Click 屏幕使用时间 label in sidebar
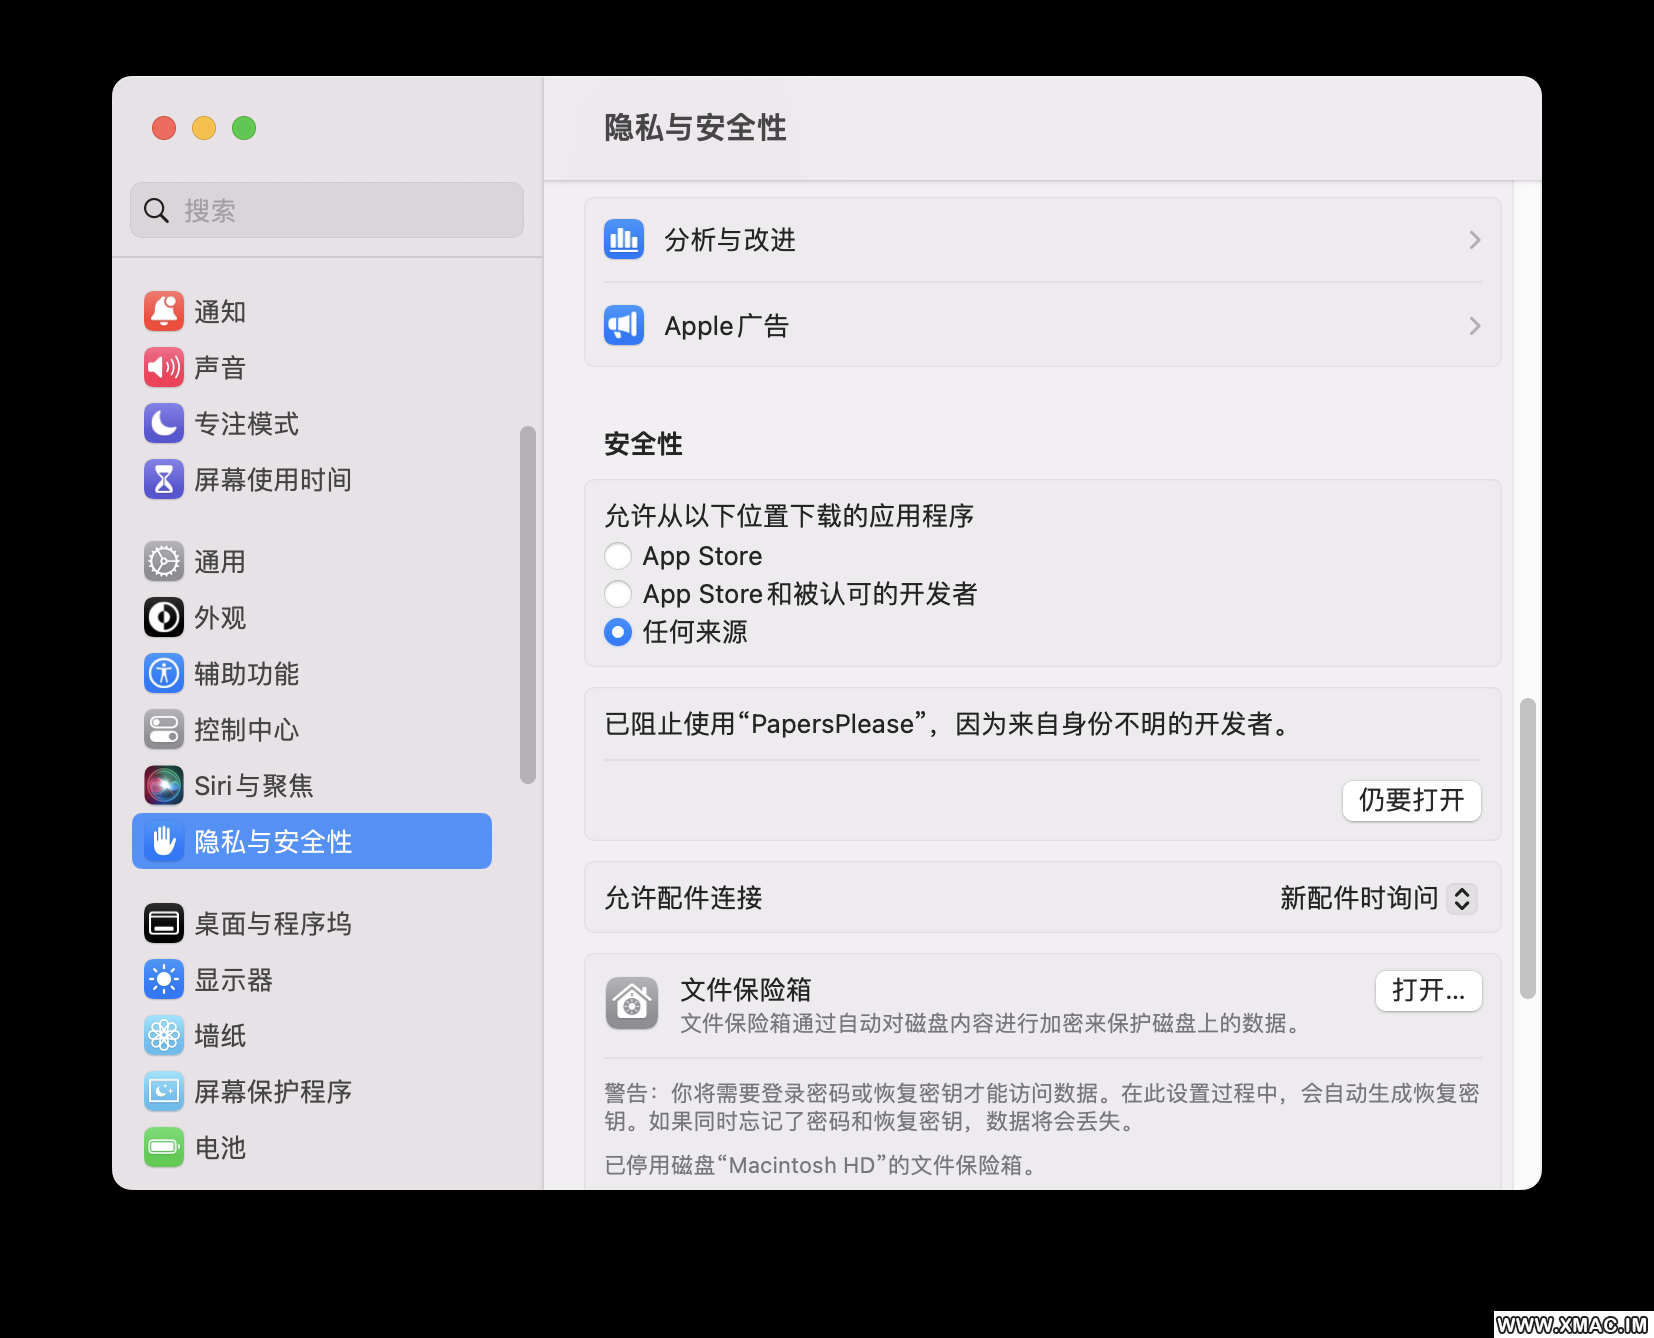 [x=273, y=479]
